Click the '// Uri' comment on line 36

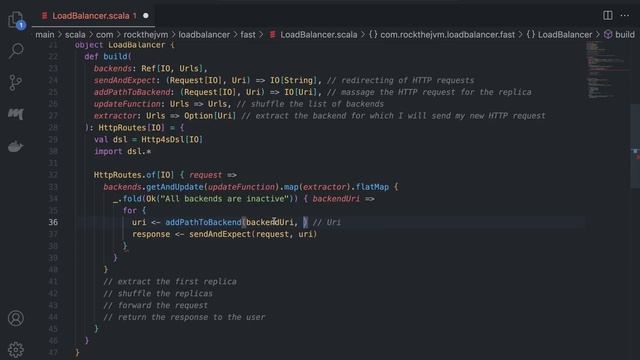(x=327, y=222)
